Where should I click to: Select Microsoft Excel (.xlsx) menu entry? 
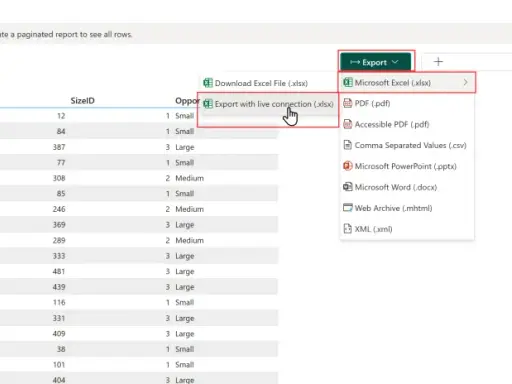pyautogui.click(x=407, y=82)
